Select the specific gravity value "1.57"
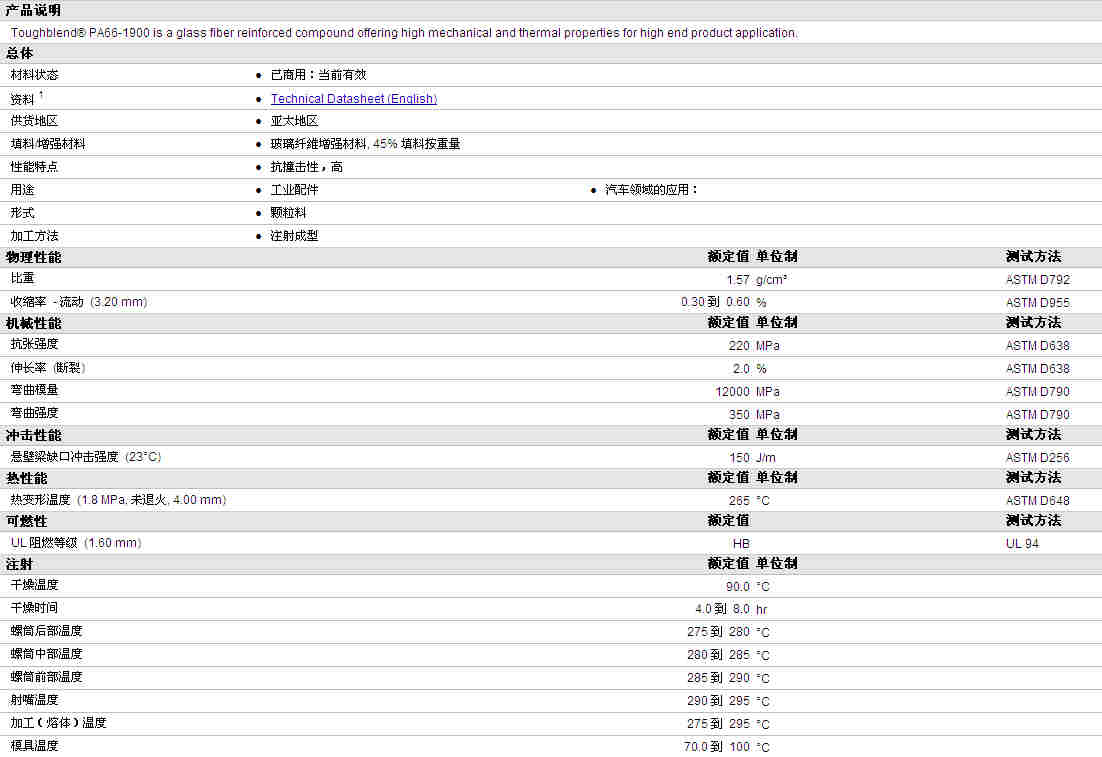1102x757 pixels. pyautogui.click(x=738, y=280)
